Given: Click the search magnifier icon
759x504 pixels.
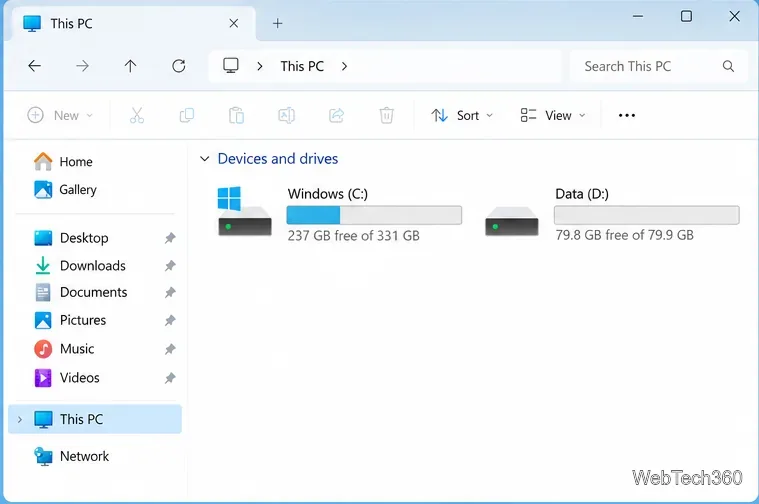Looking at the screenshot, I should (x=728, y=66).
